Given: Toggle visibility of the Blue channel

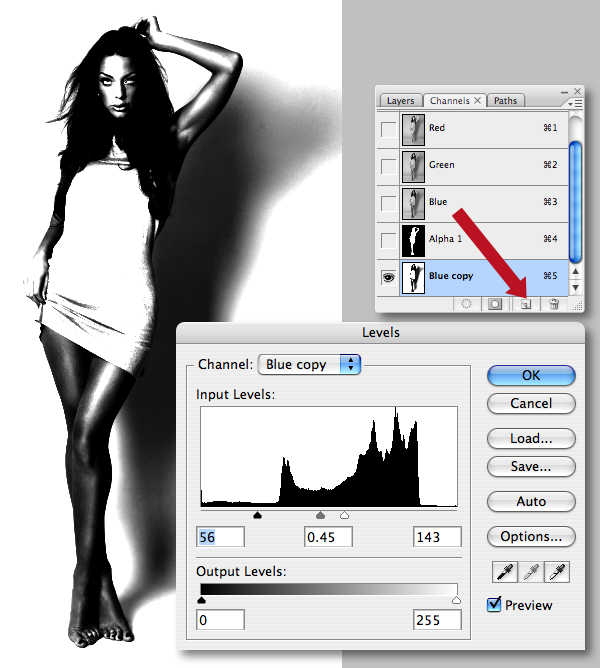Looking at the screenshot, I should [x=388, y=203].
